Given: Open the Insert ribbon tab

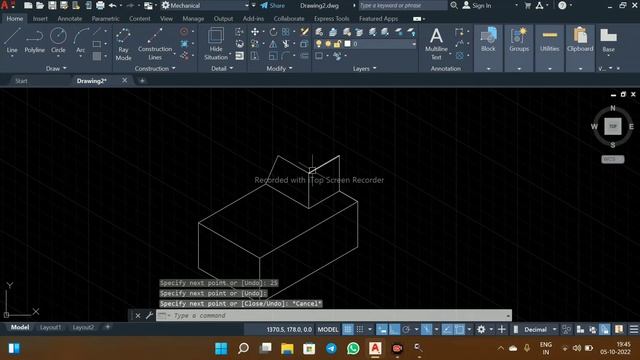Looking at the screenshot, I should [40, 19].
